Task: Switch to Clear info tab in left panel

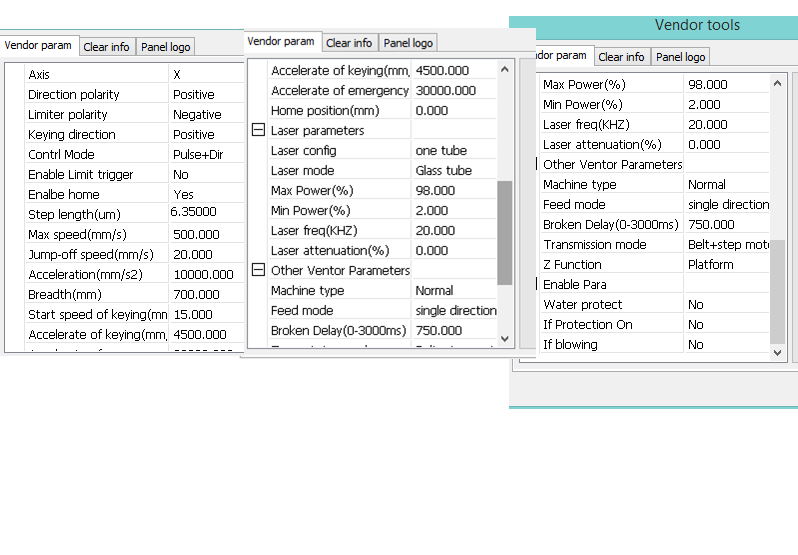Action: (106, 47)
